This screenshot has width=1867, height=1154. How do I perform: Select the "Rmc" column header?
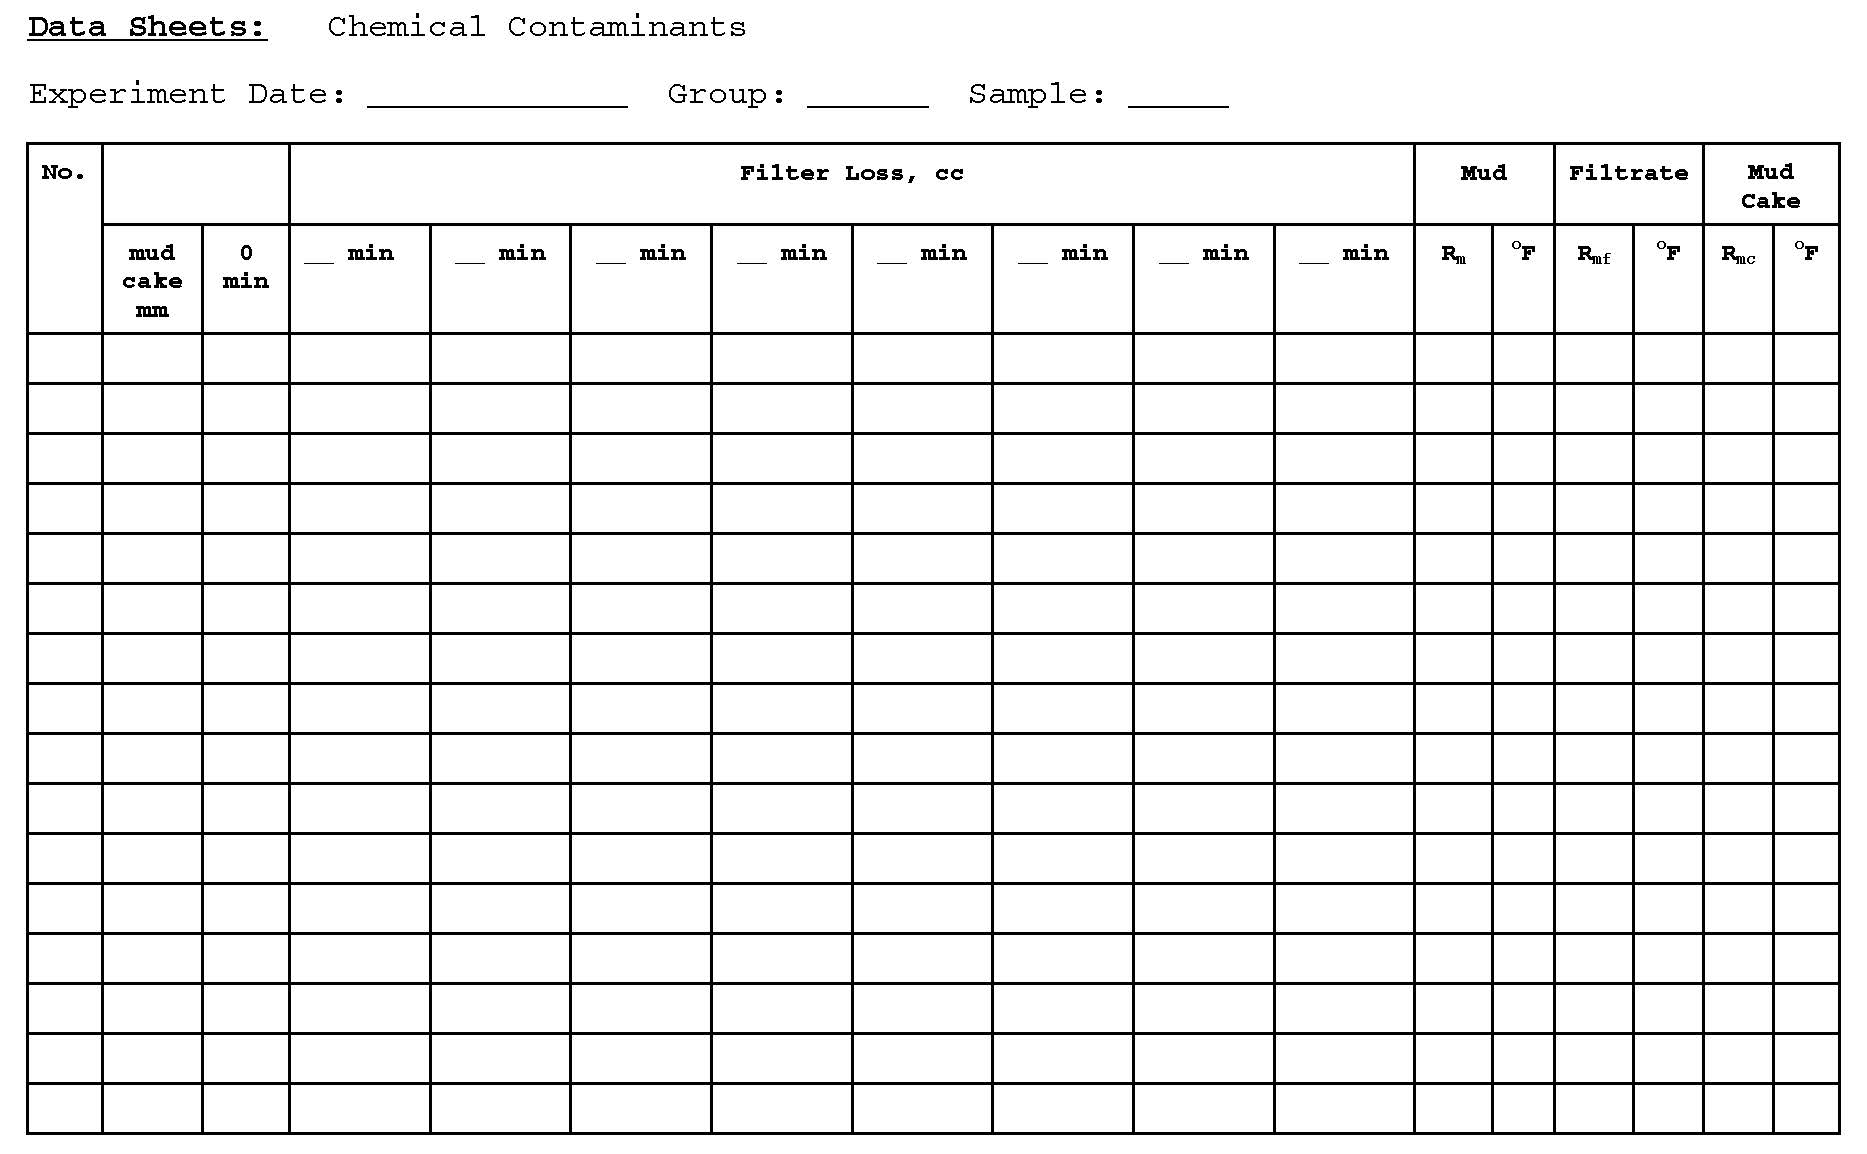pyautogui.click(x=1737, y=254)
